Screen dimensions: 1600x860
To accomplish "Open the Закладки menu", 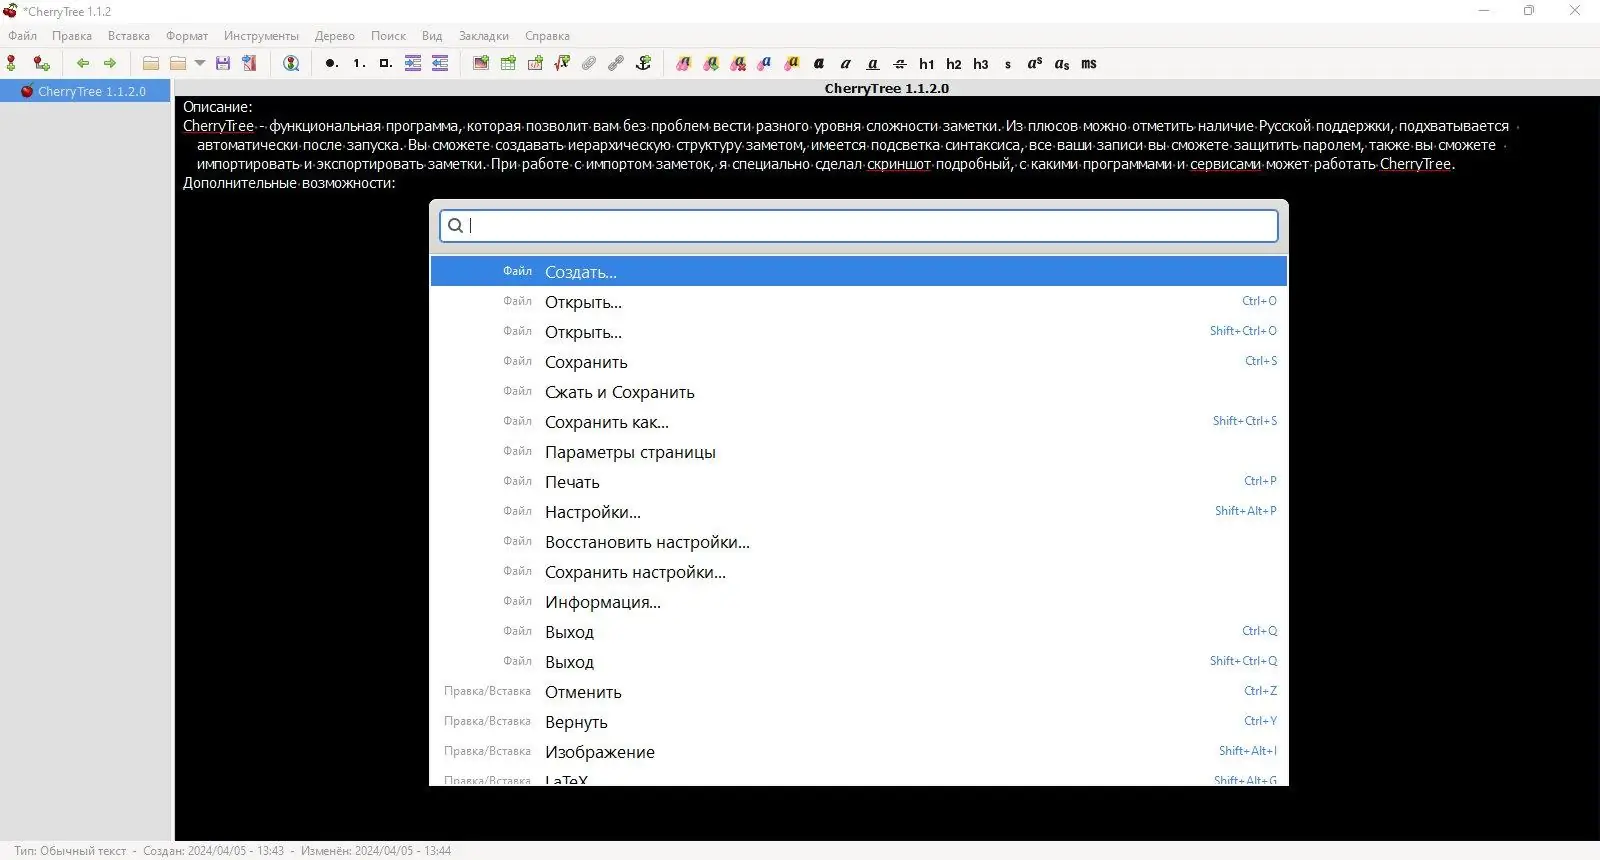I will 484,36.
